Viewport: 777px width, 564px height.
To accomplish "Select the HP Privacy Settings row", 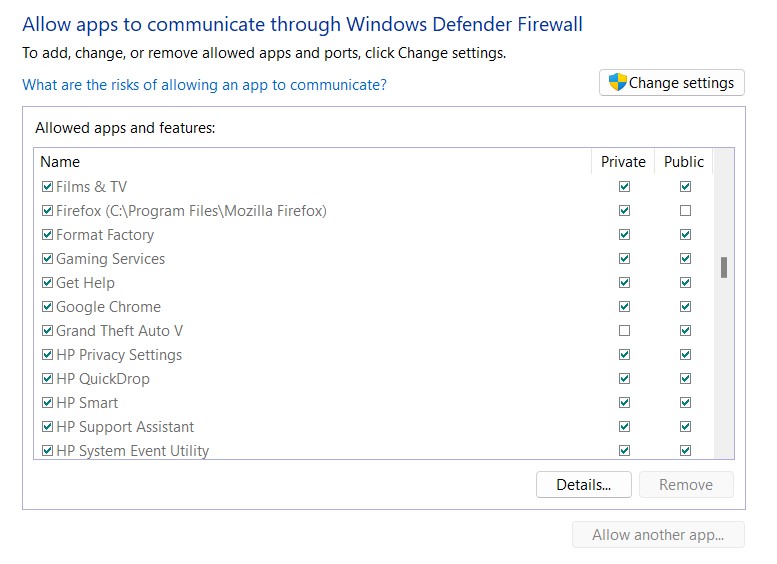I will [x=119, y=355].
